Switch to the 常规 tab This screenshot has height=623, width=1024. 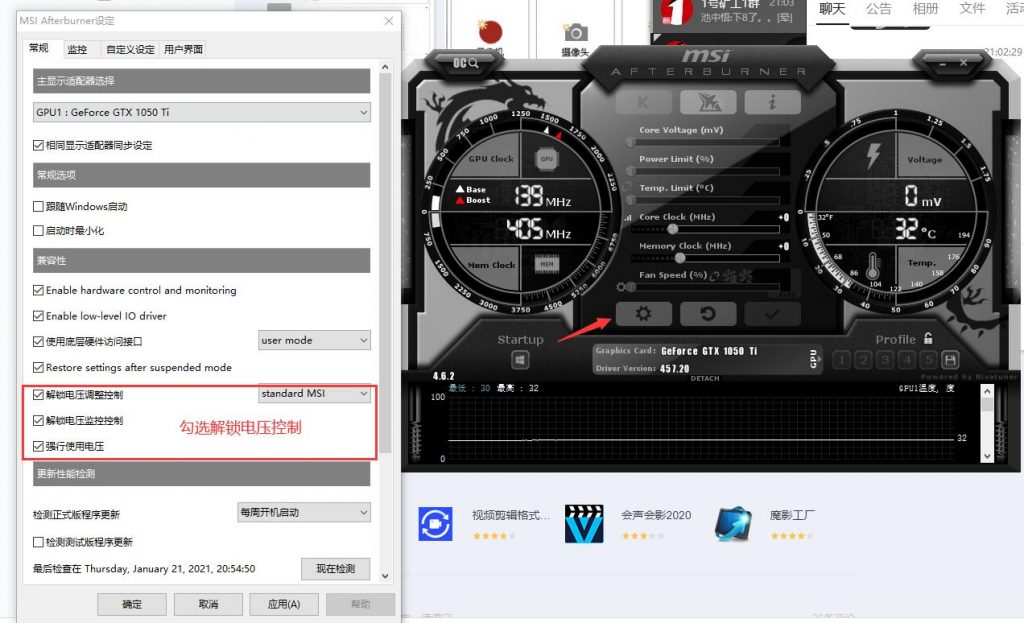(x=39, y=48)
